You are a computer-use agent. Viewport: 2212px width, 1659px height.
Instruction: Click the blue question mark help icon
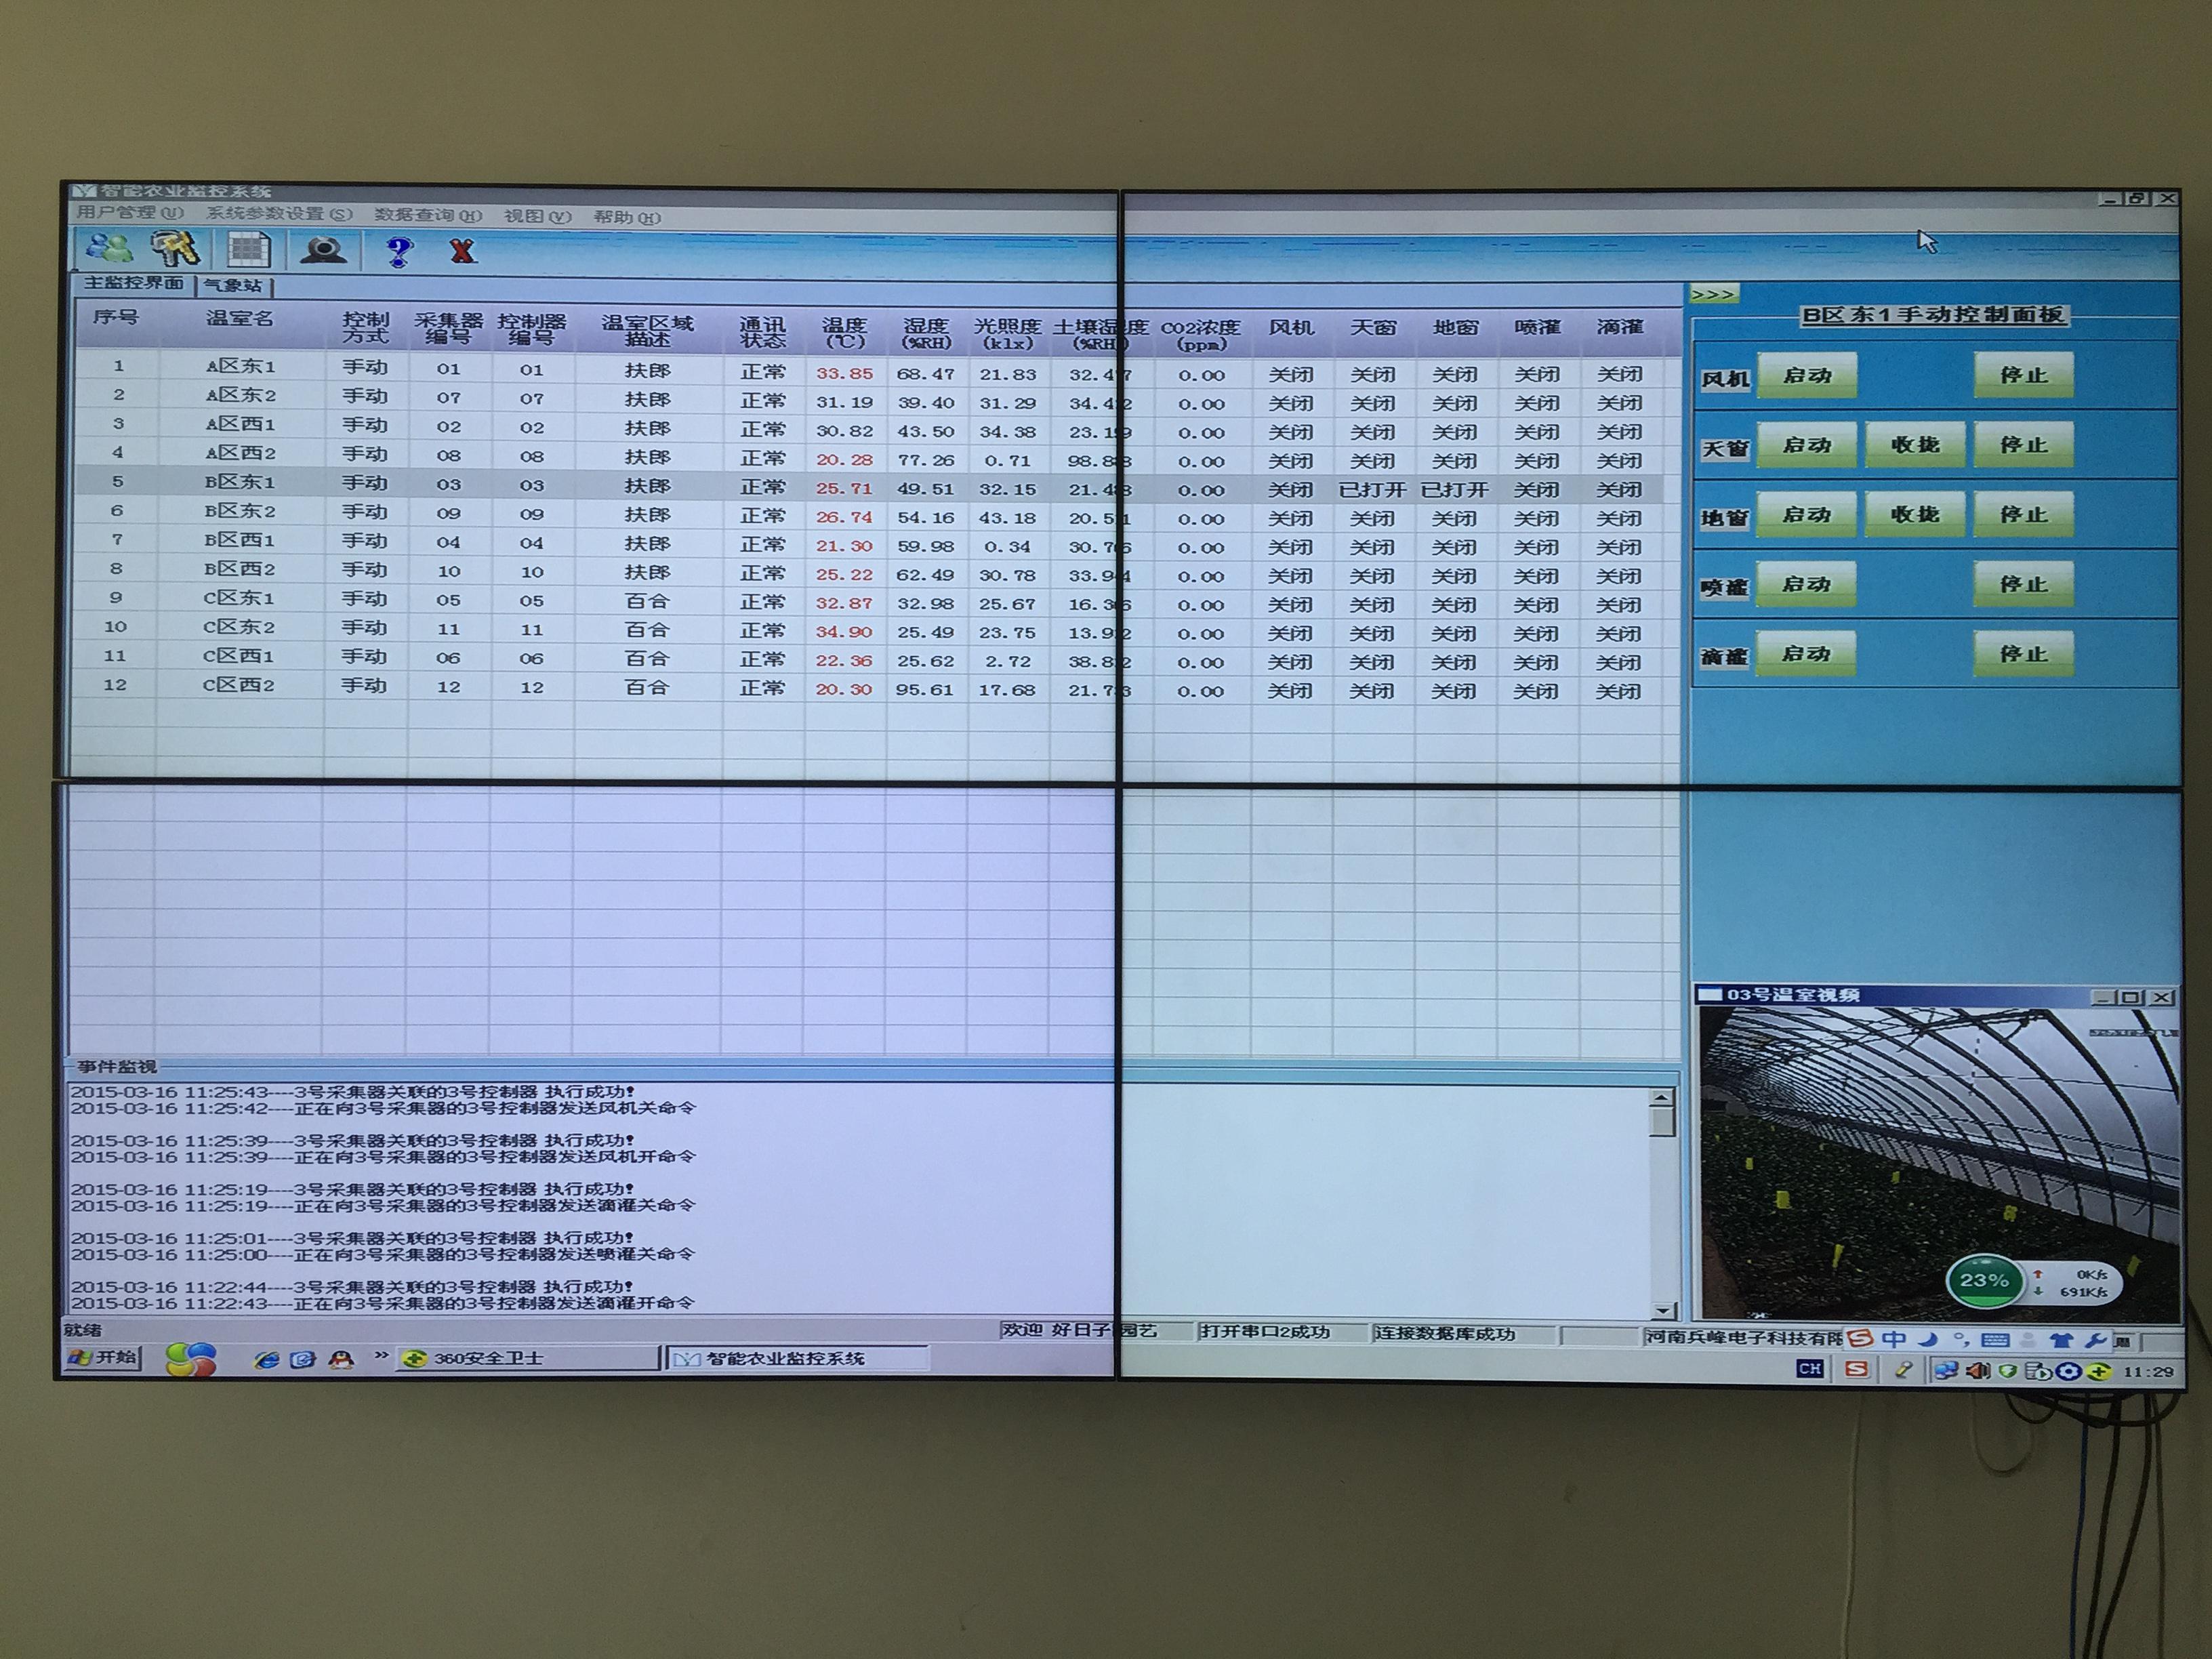point(399,251)
